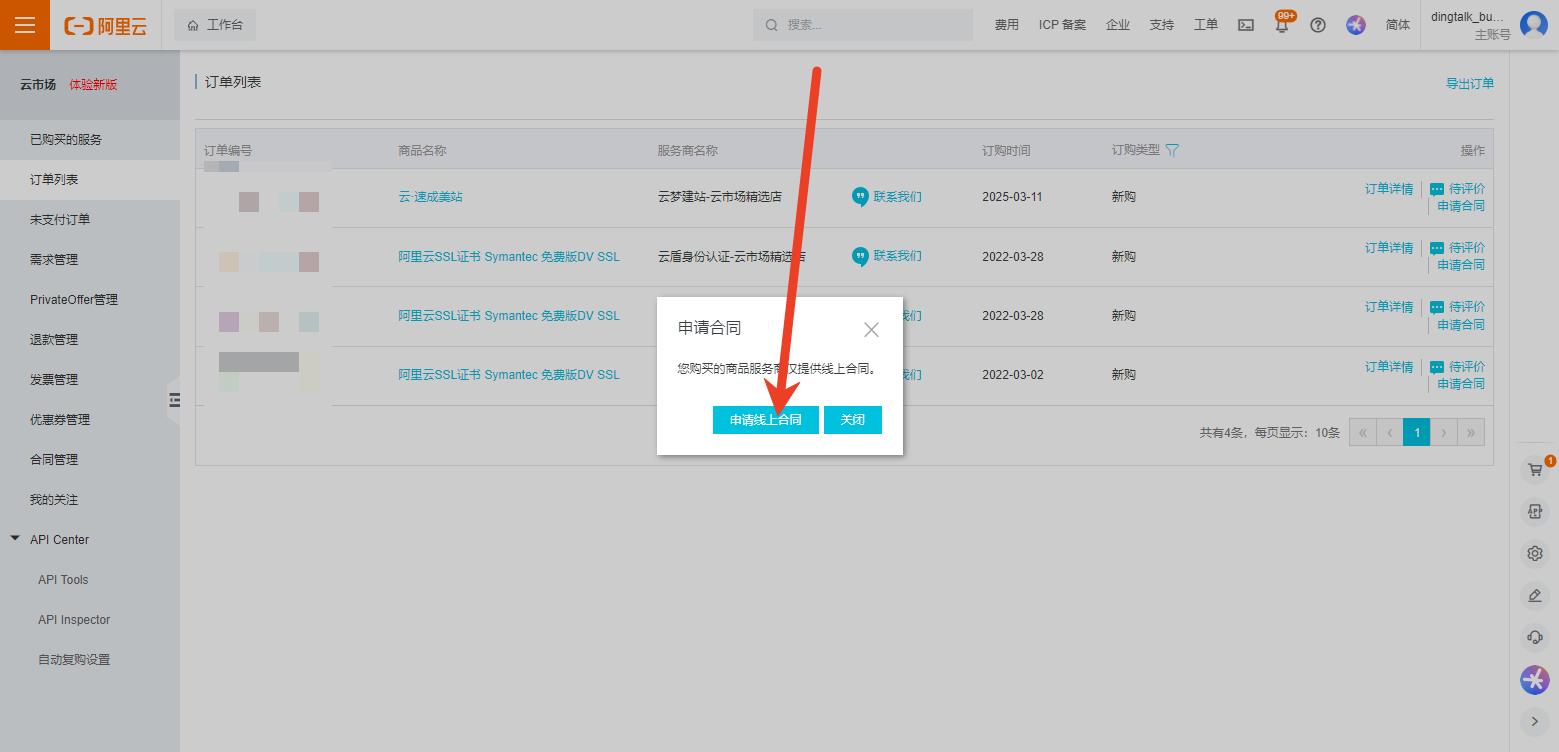Click 申请合同 for 2022-03-02 order

click(x=1461, y=384)
